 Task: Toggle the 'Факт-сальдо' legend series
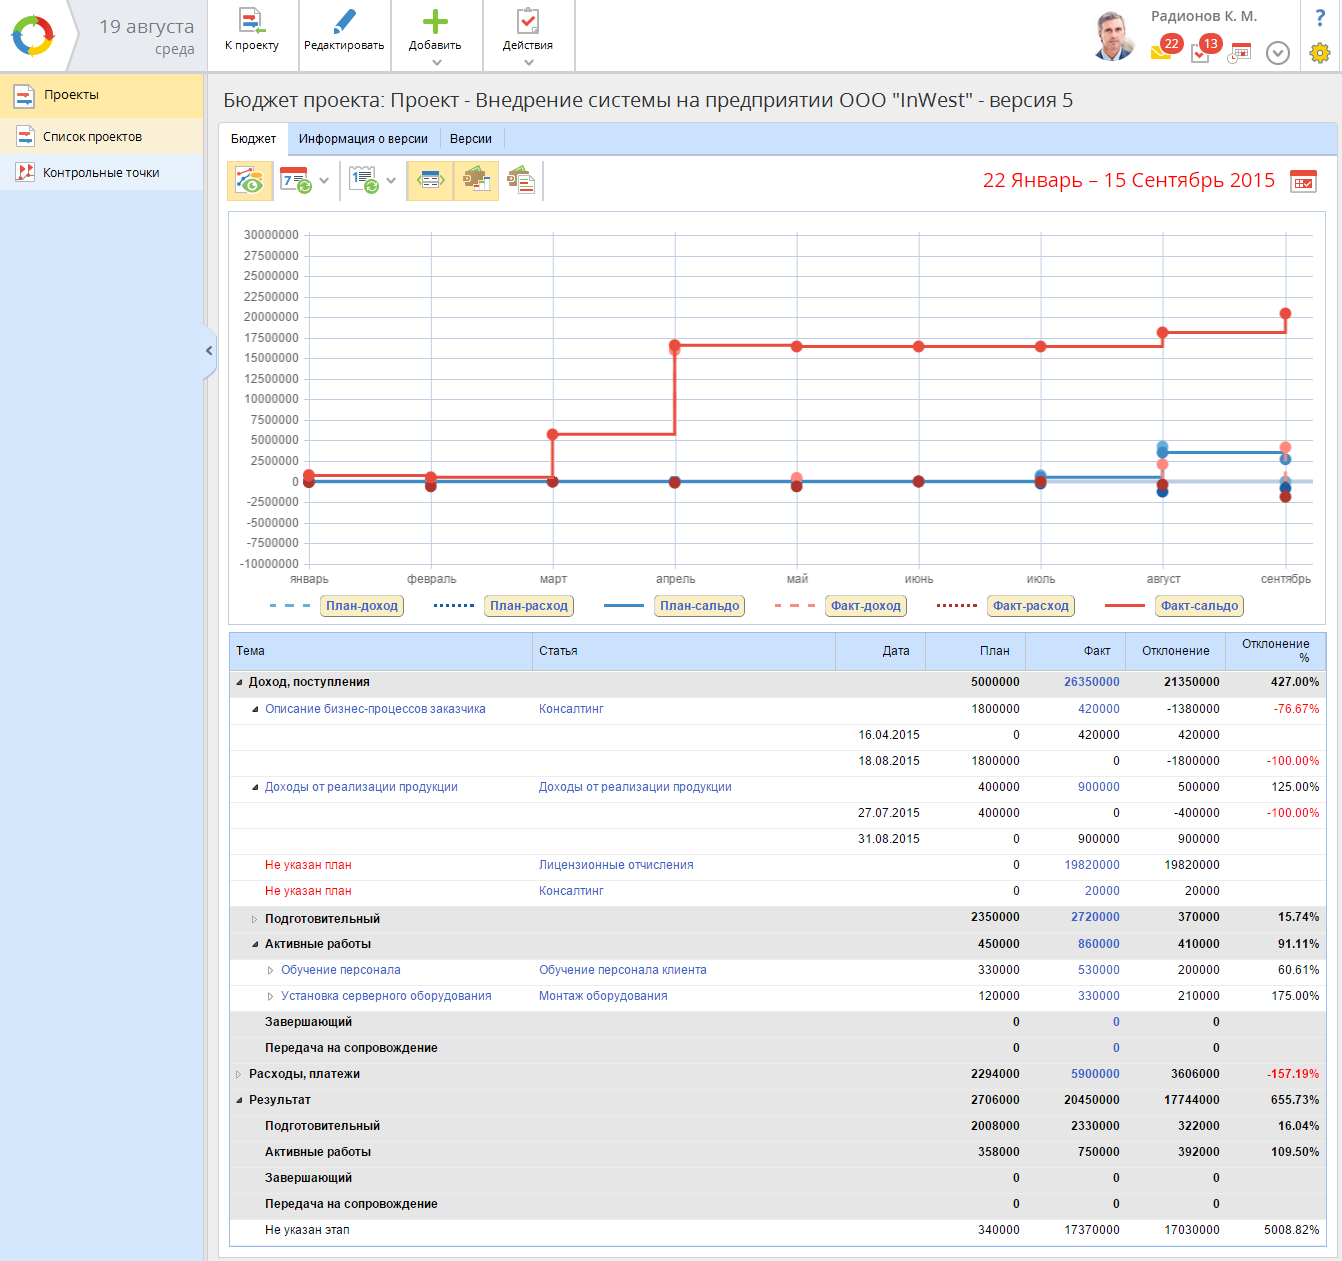point(1199,606)
